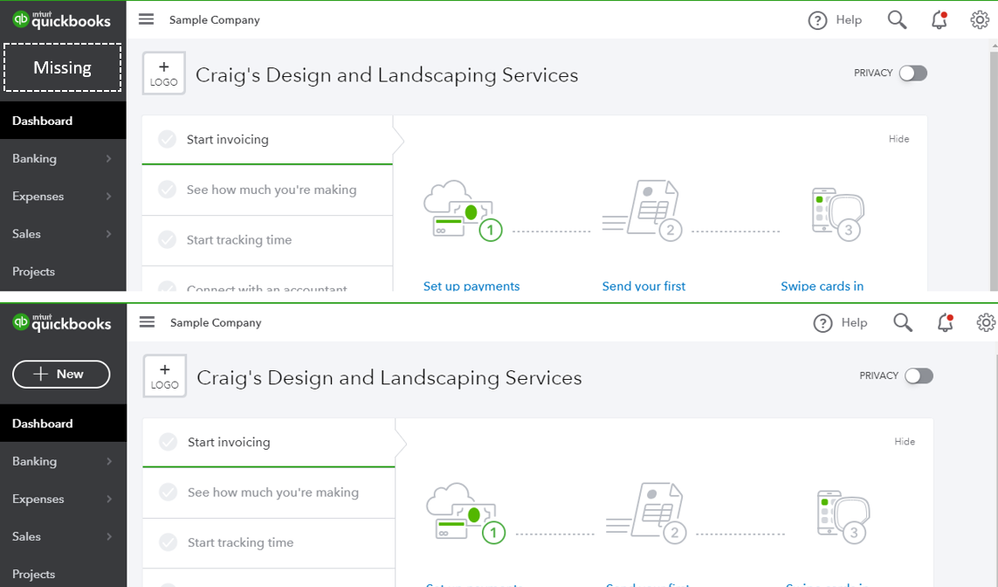The image size is (998, 587).
Task: Click Help text in upper screenshot
Action: [848, 20]
